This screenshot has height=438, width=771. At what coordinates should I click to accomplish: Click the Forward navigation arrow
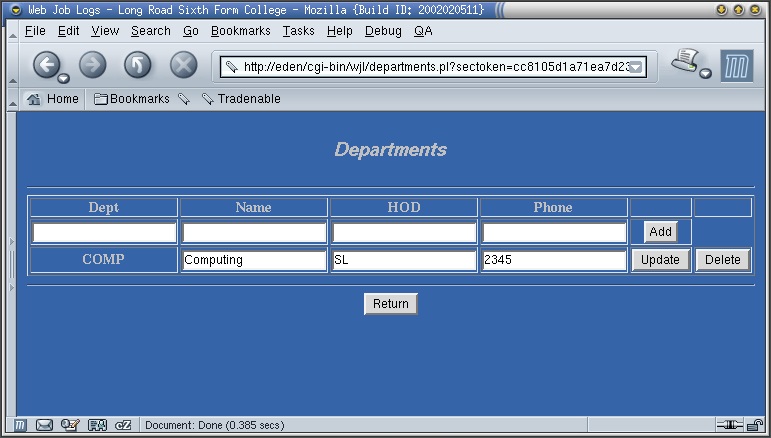(x=93, y=64)
